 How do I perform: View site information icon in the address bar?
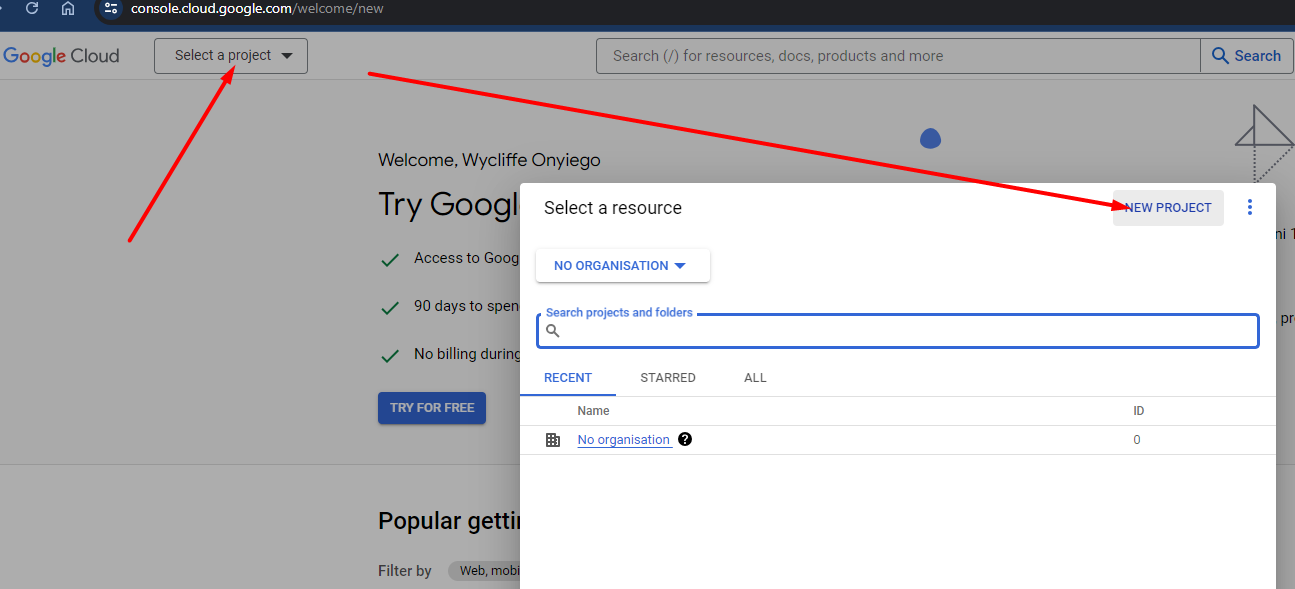click(x=112, y=8)
